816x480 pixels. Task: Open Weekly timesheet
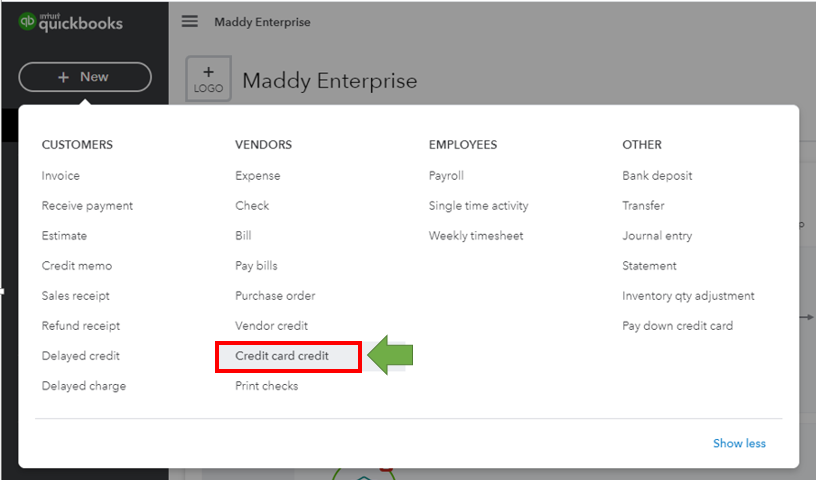(x=476, y=235)
